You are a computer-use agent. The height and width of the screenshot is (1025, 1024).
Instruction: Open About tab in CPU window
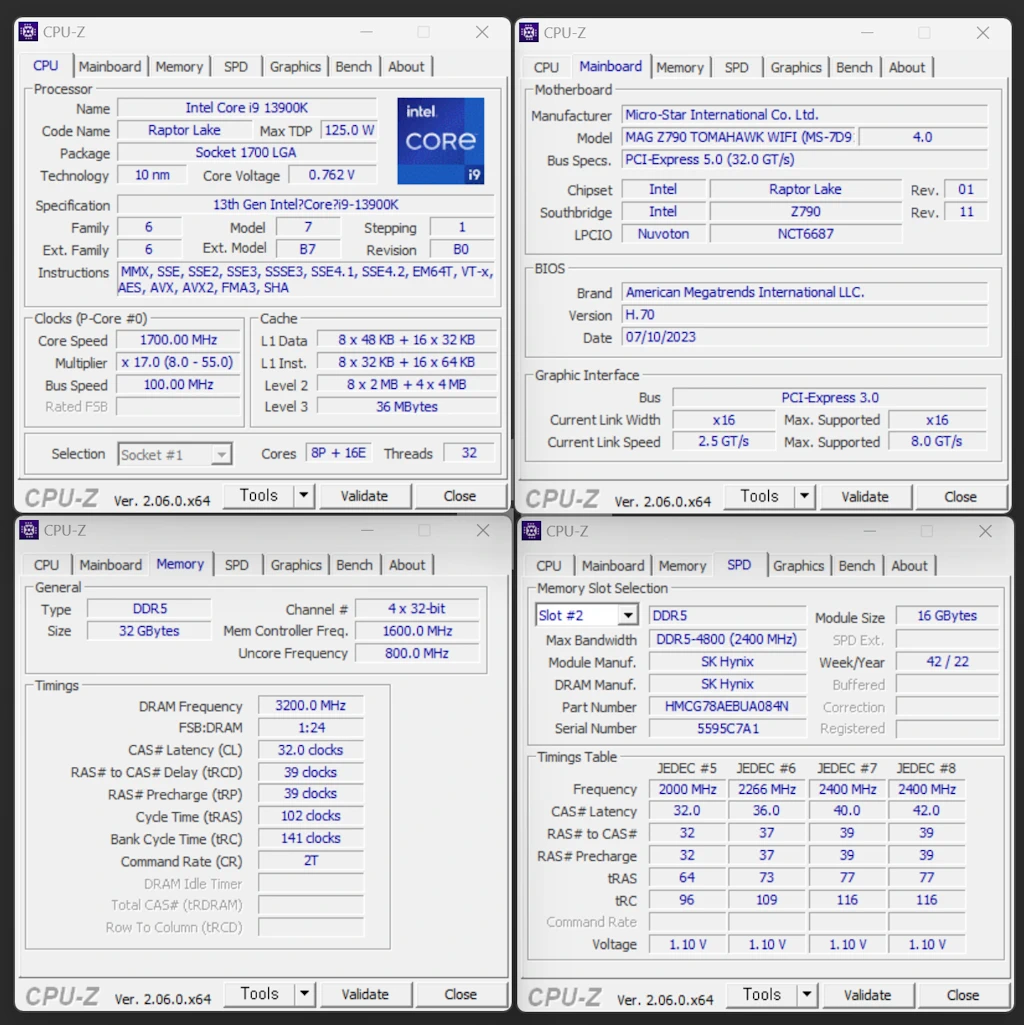tap(406, 67)
